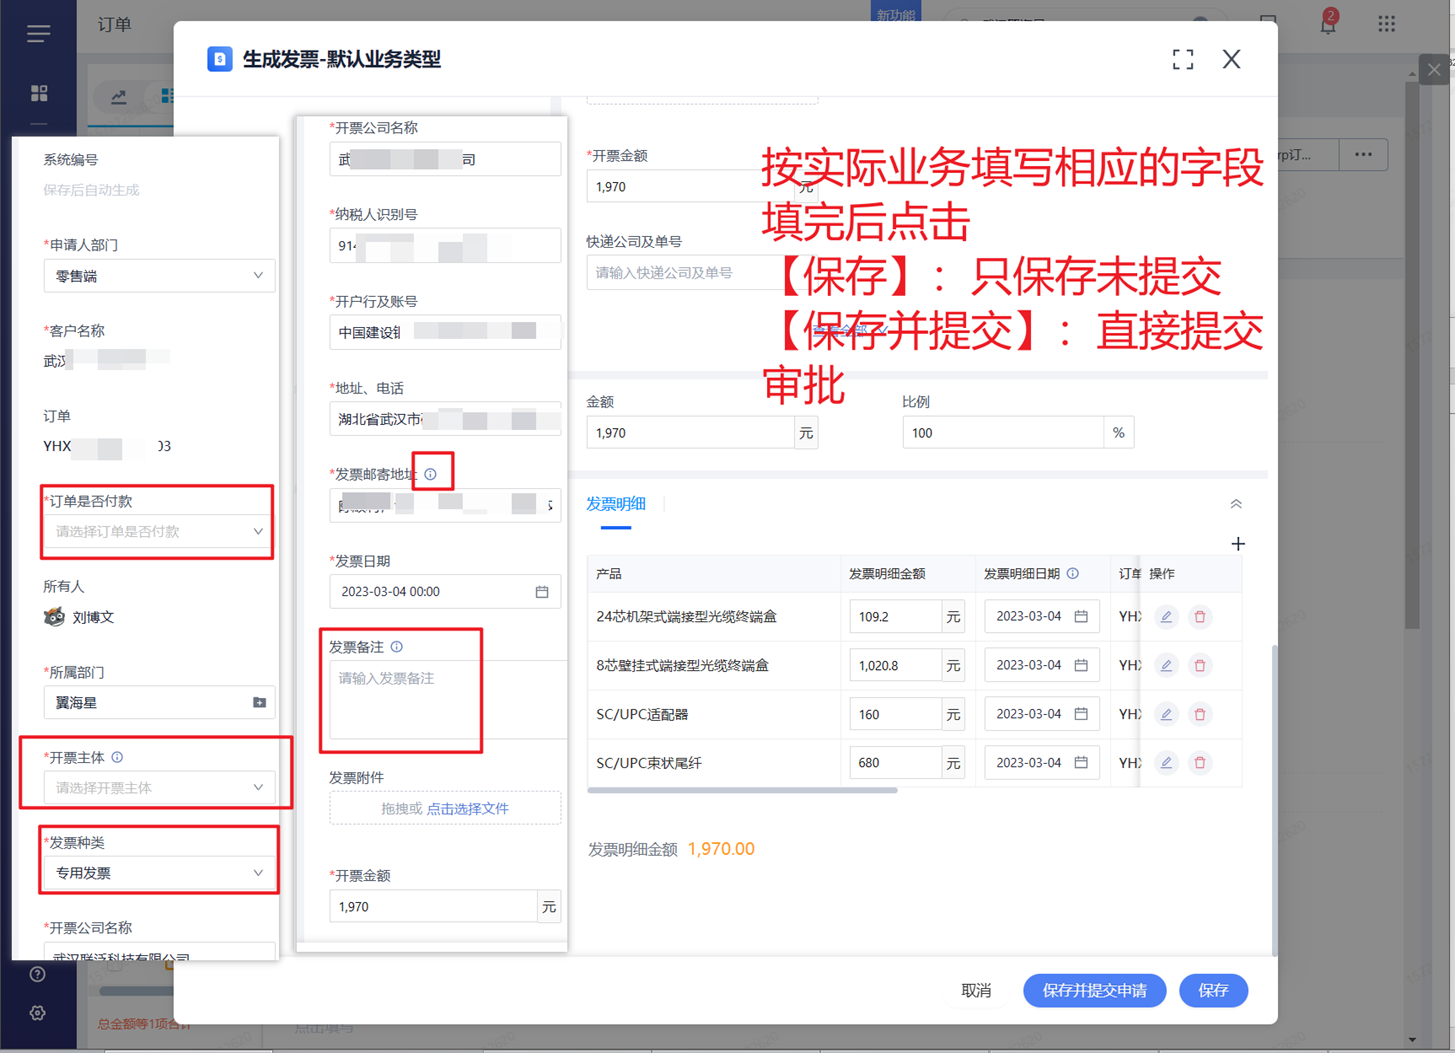This screenshot has width=1455, height=1053.
Task: Open the 订单是否付款 dropdown
Action: [159, 532]
